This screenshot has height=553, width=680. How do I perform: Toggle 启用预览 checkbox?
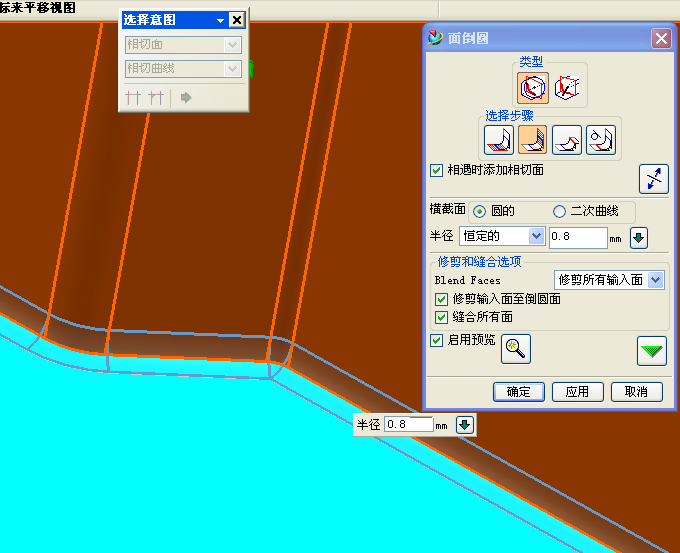[436, 340]
